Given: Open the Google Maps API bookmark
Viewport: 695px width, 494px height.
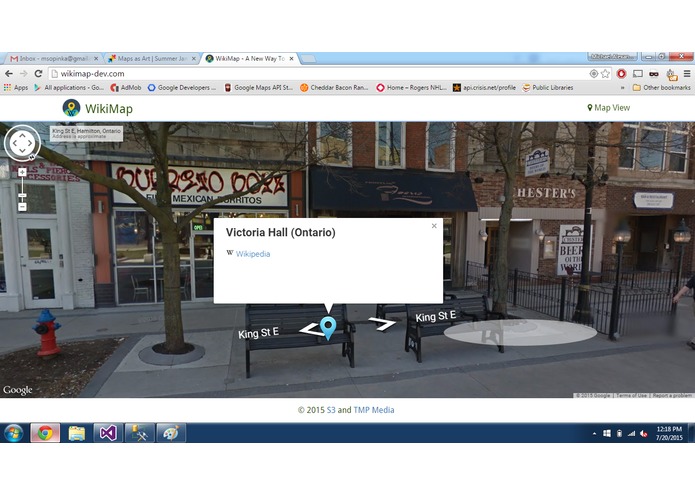Looking at the screenshot, I should pos(259,88).
